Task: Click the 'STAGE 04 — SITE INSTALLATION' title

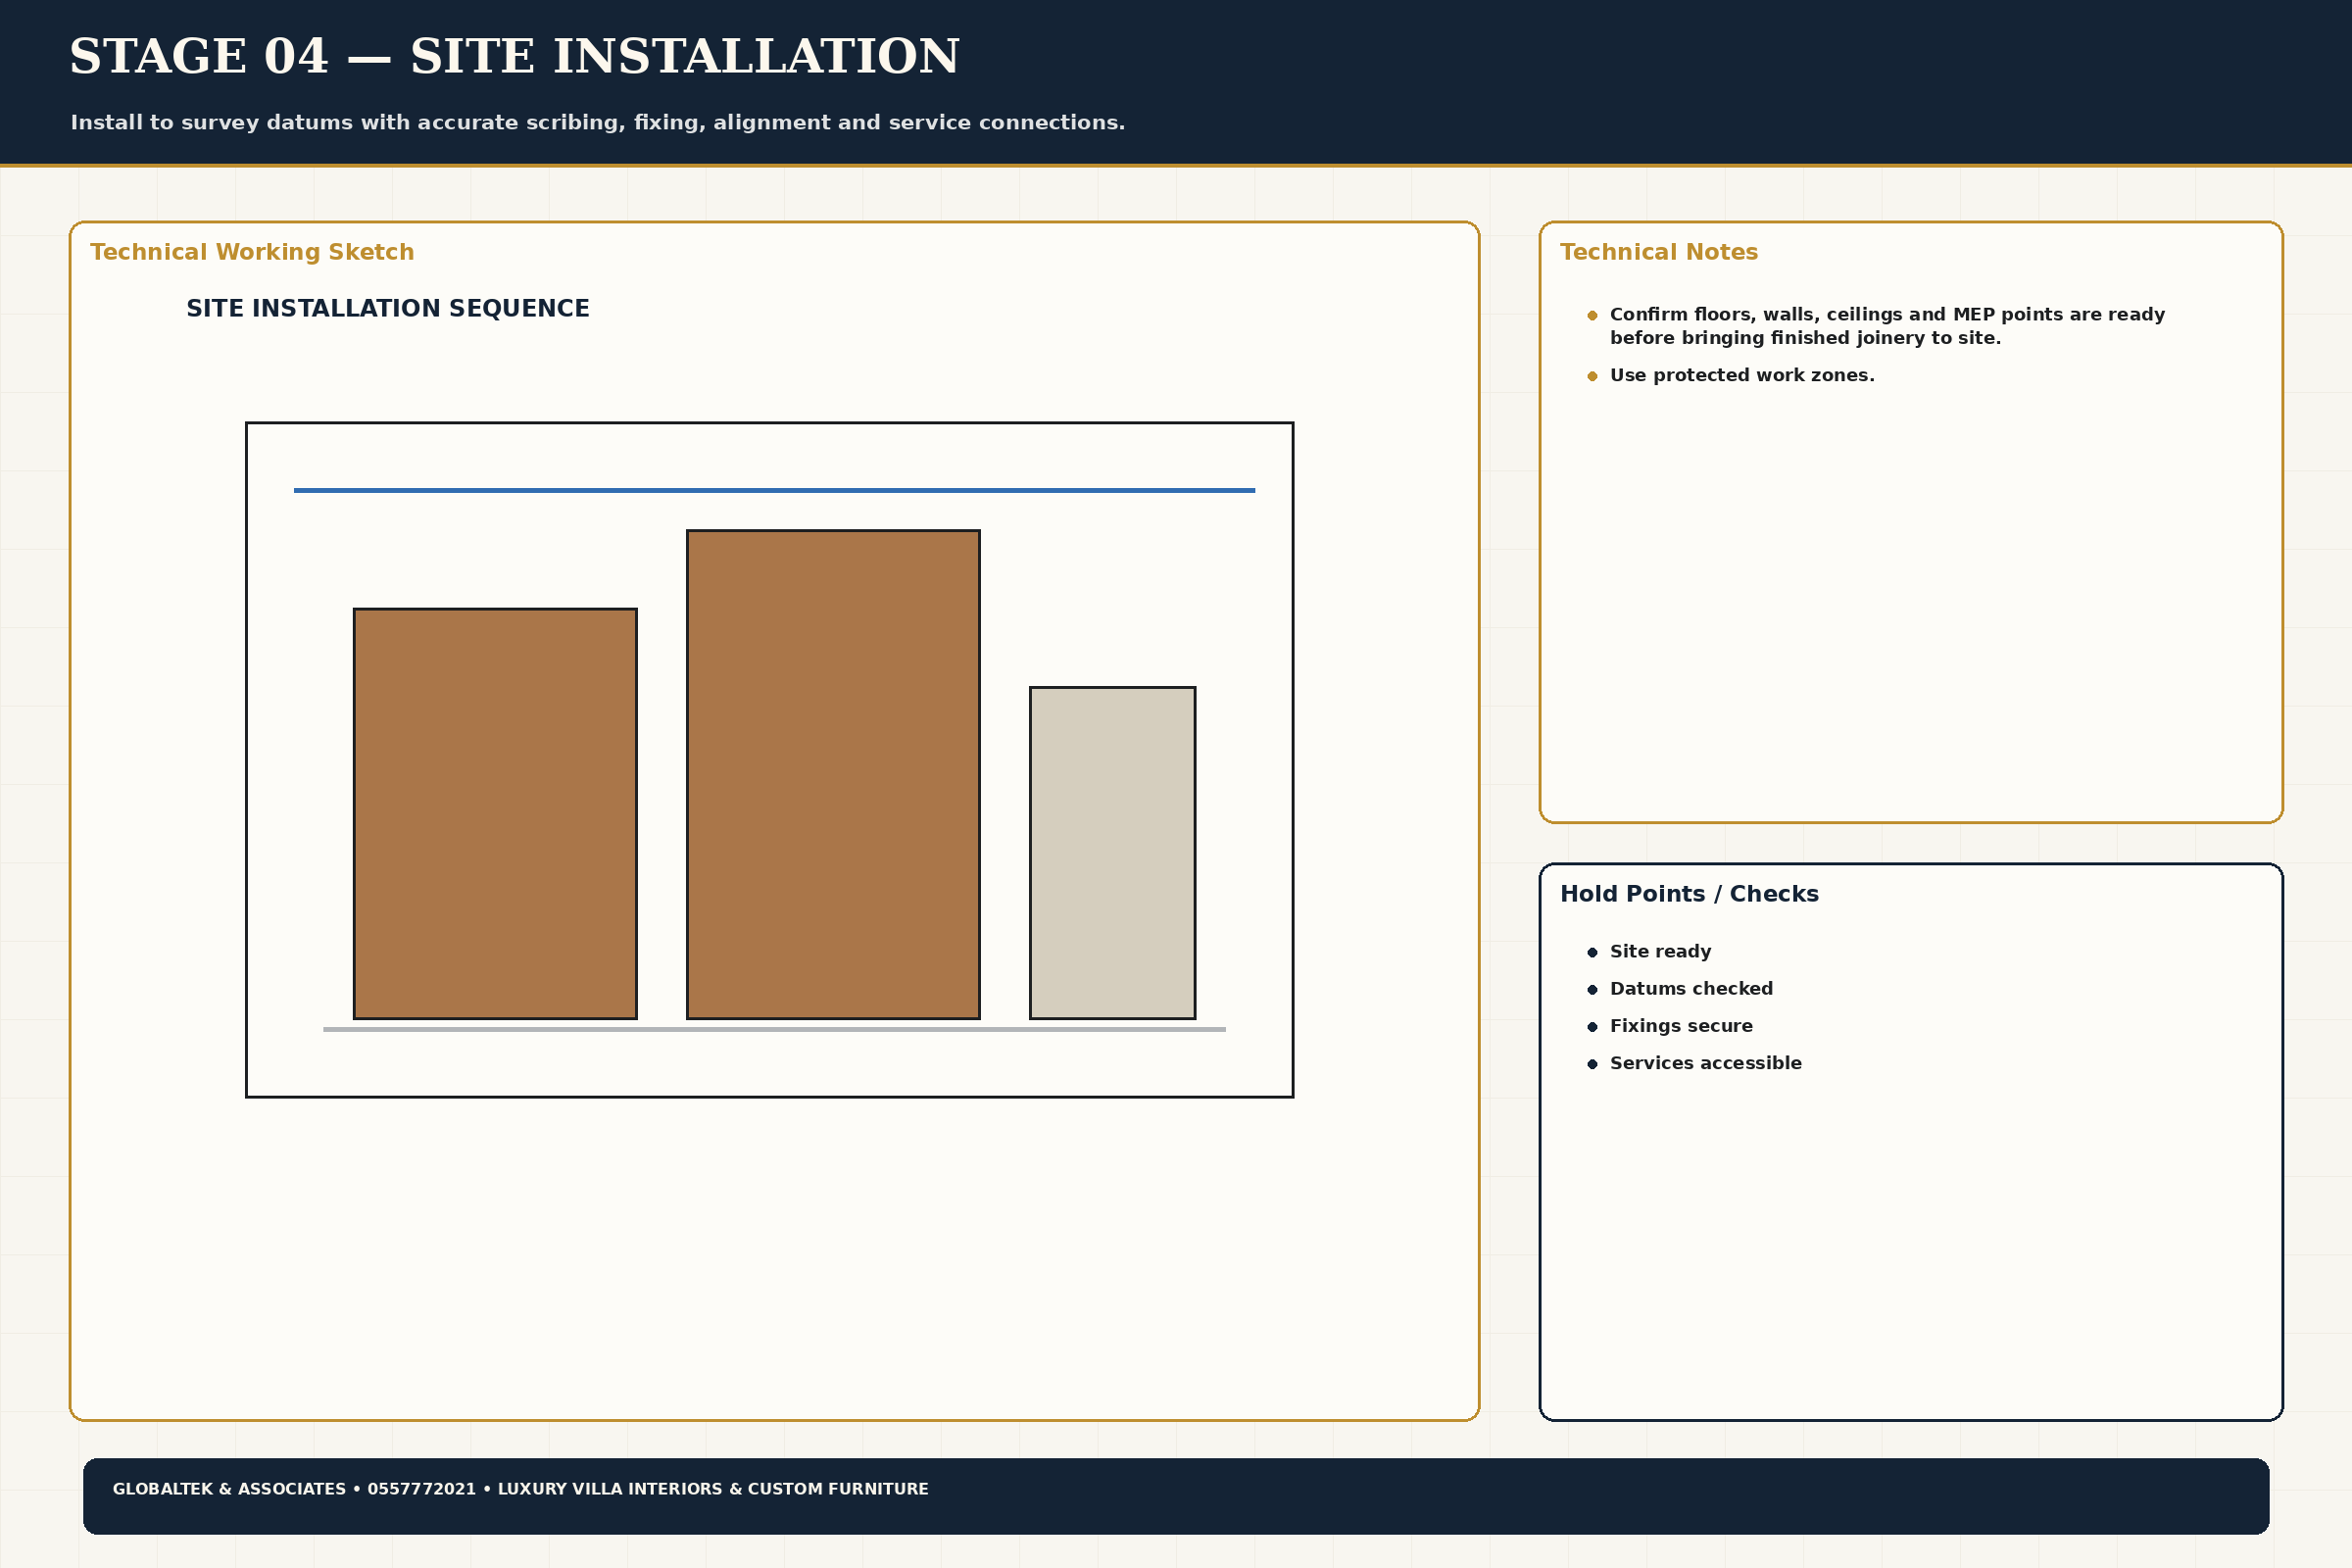Action: [514, 56]
